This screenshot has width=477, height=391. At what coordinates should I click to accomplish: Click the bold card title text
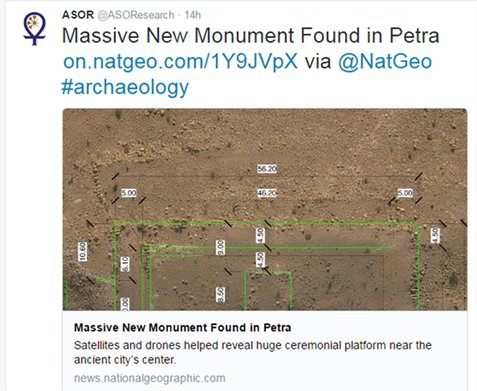point(182,328)
